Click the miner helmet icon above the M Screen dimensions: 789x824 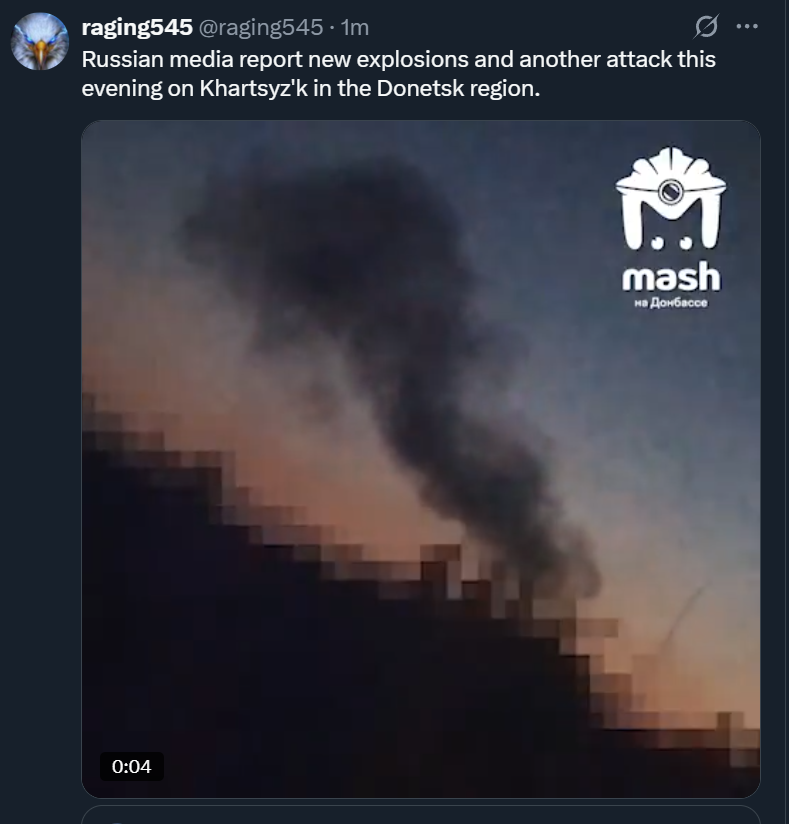671,176
